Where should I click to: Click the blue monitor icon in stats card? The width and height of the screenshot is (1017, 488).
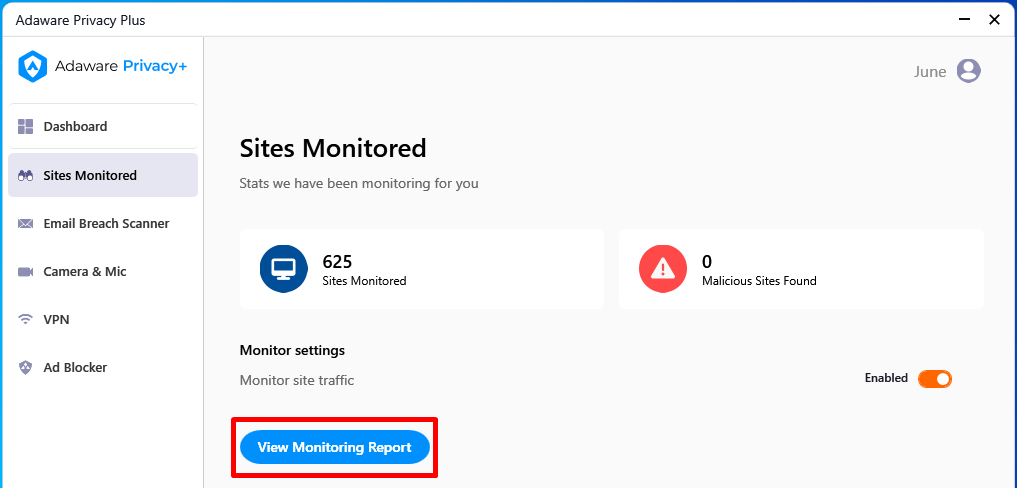283,269
